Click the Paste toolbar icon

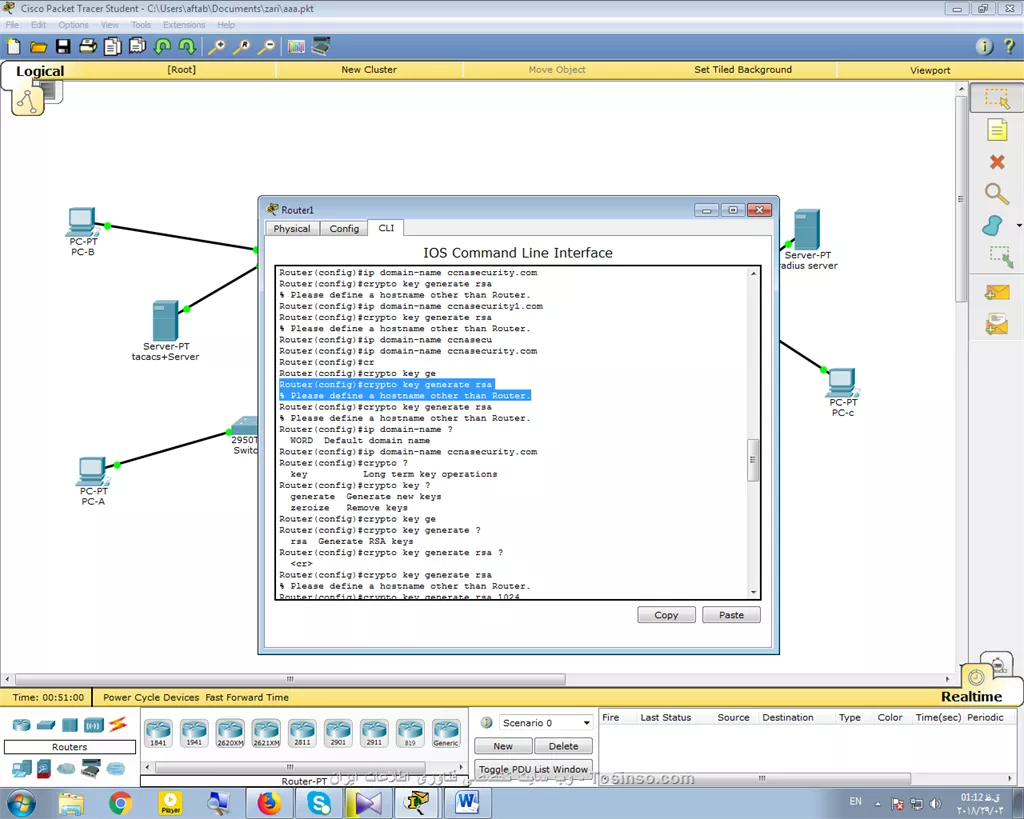click(x=137, y=46)
